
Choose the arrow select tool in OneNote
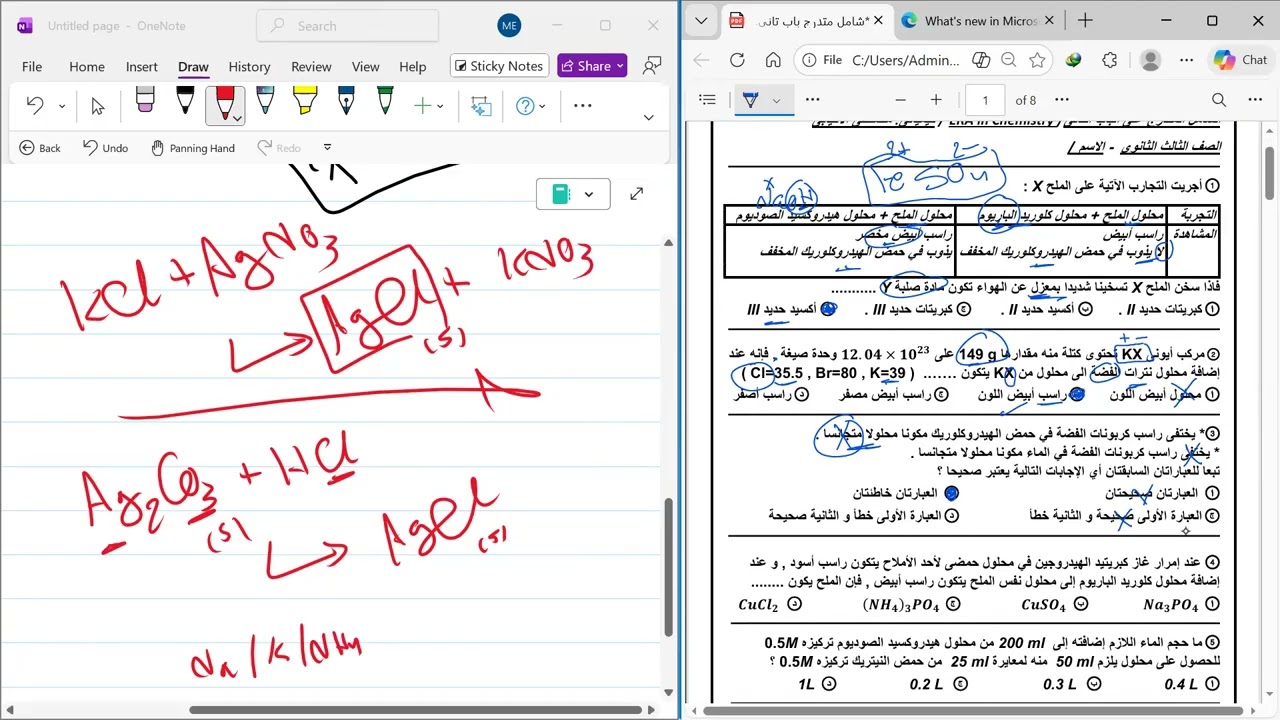[x=98, y=105]
